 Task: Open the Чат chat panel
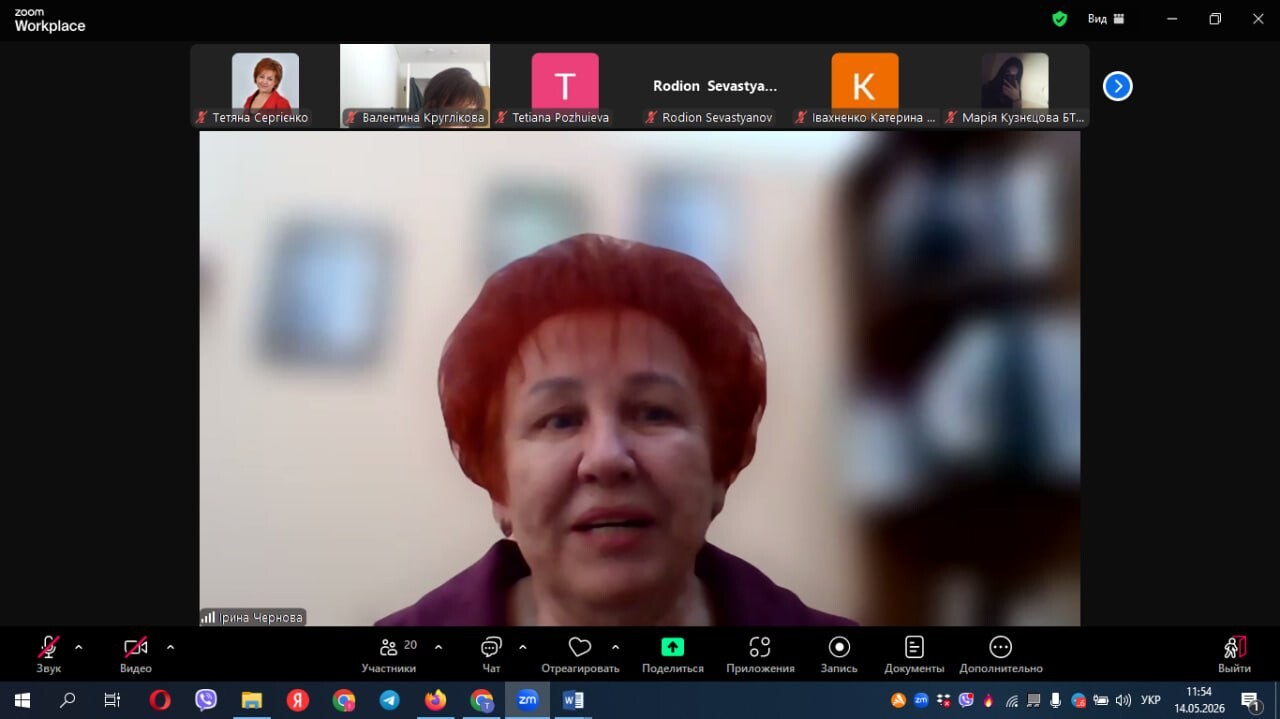coord(491,654)
